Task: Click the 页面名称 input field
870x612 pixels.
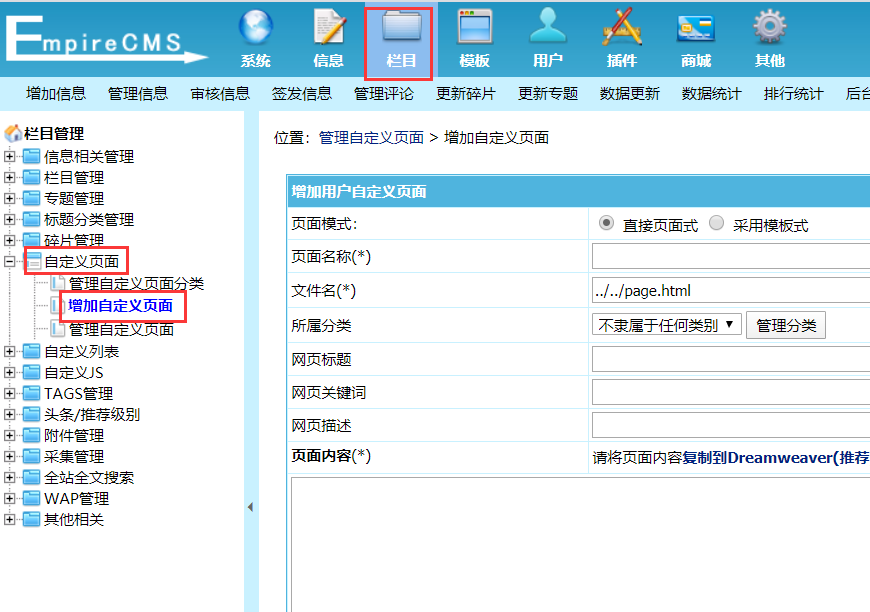Action: 731,256
